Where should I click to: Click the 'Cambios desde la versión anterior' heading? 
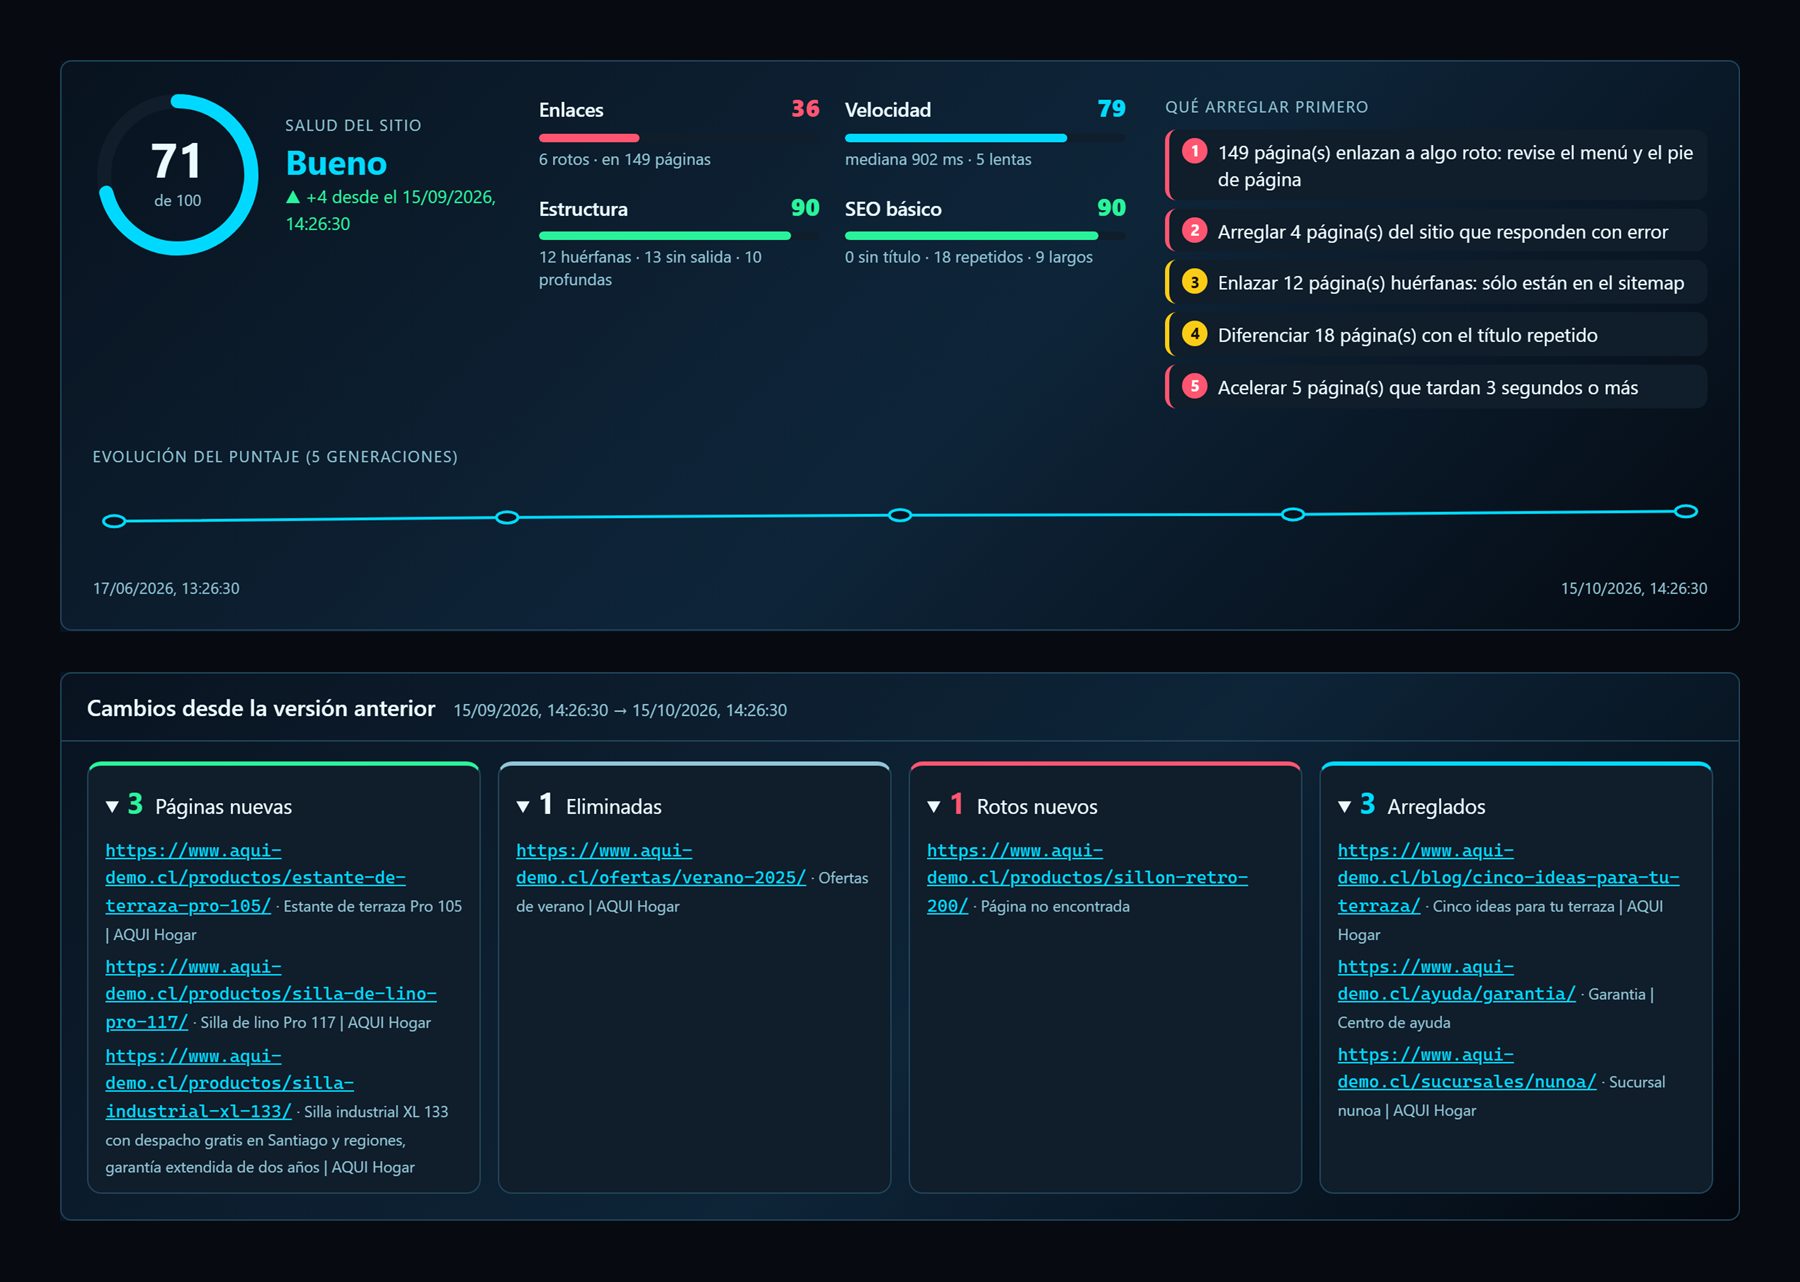pos(261,709)
